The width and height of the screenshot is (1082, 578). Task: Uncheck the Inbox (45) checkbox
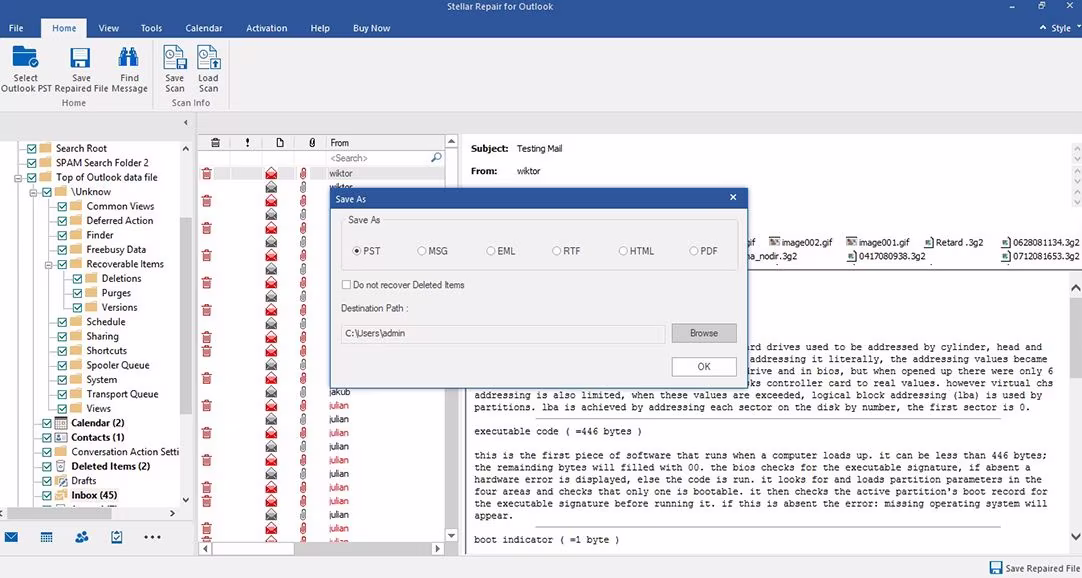[x=46, y=495]
